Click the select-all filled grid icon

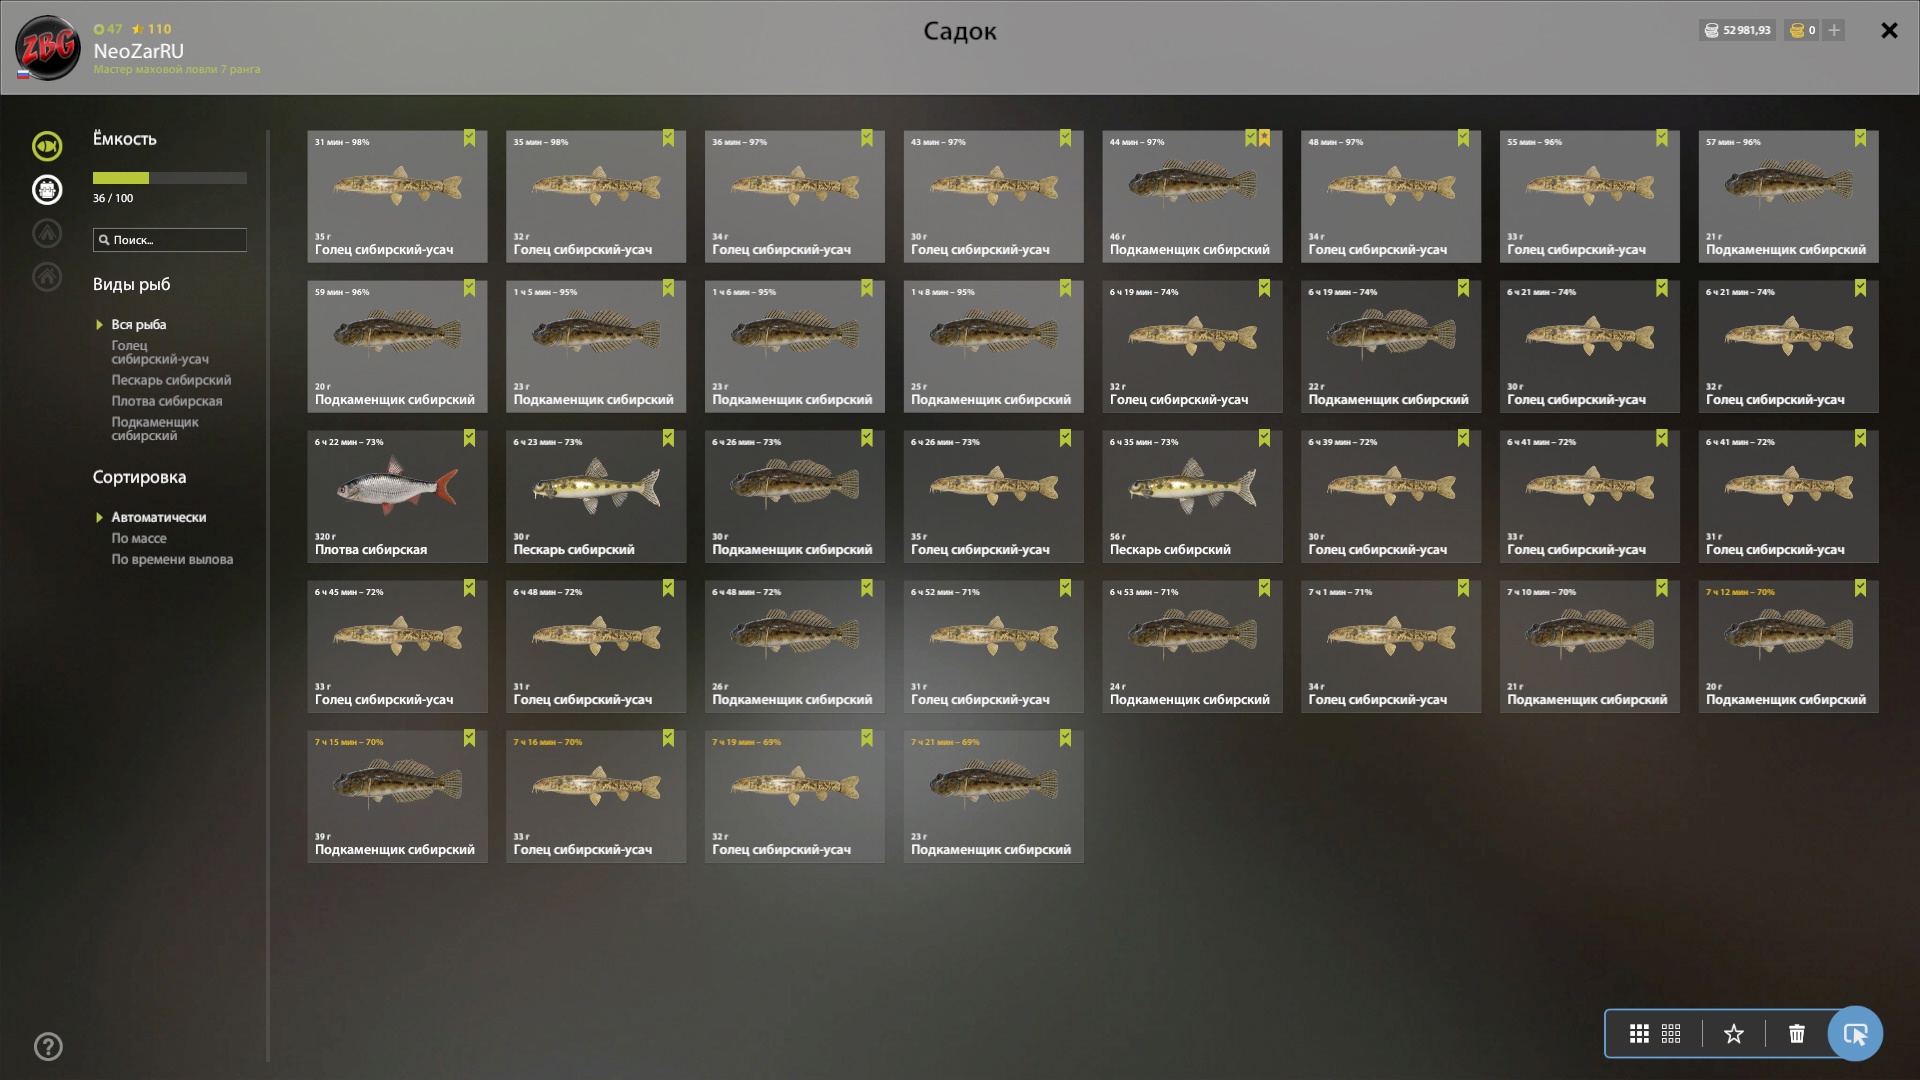(1639, 1034)
